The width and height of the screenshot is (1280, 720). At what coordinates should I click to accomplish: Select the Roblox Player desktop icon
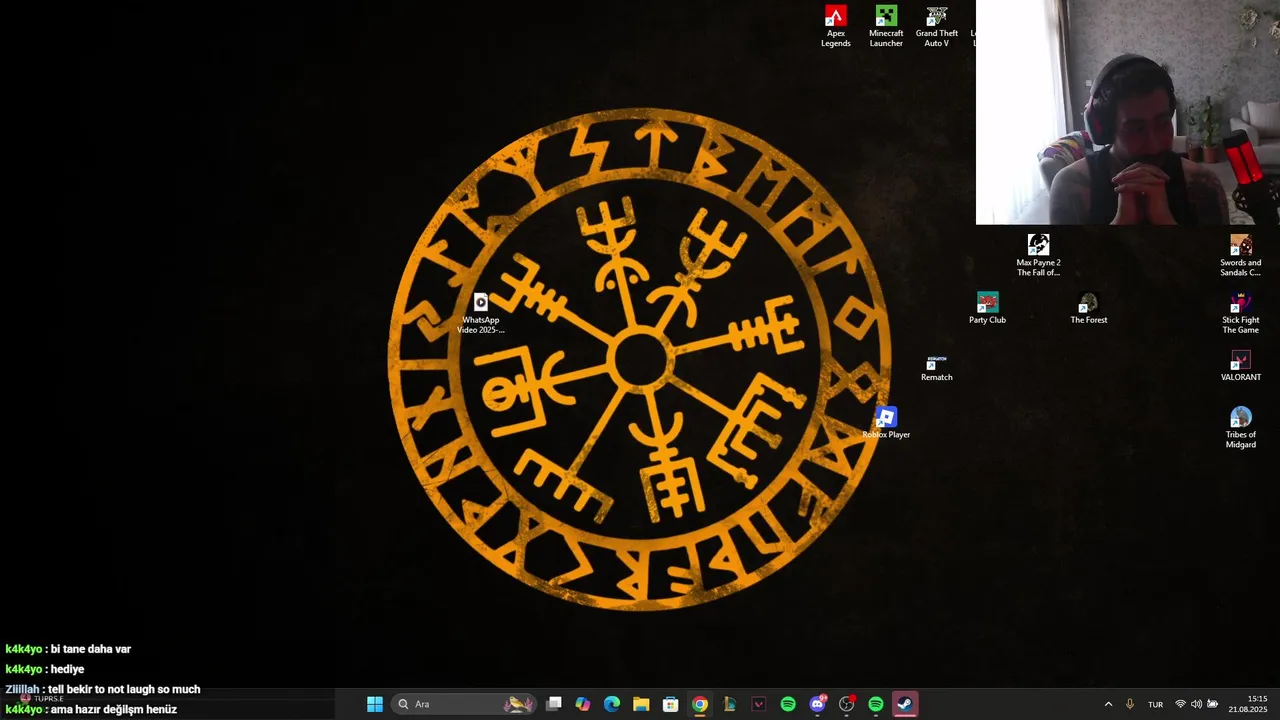point(886,423)
